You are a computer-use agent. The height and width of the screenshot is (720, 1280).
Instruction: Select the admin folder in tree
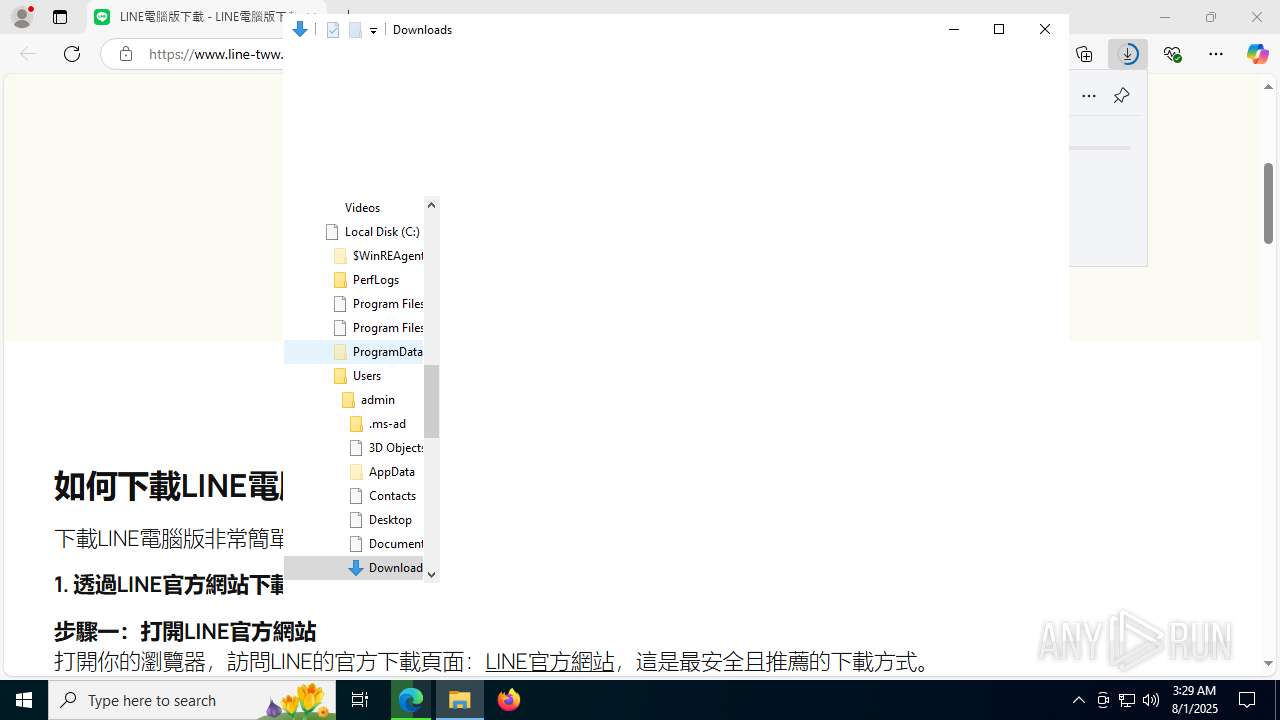pyautogui.click(x=378, y=400)
